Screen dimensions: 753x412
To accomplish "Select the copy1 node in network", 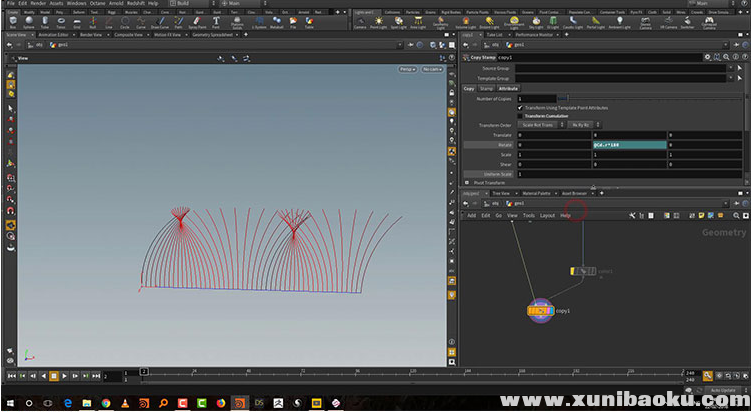I will click(x=540, y=311).
